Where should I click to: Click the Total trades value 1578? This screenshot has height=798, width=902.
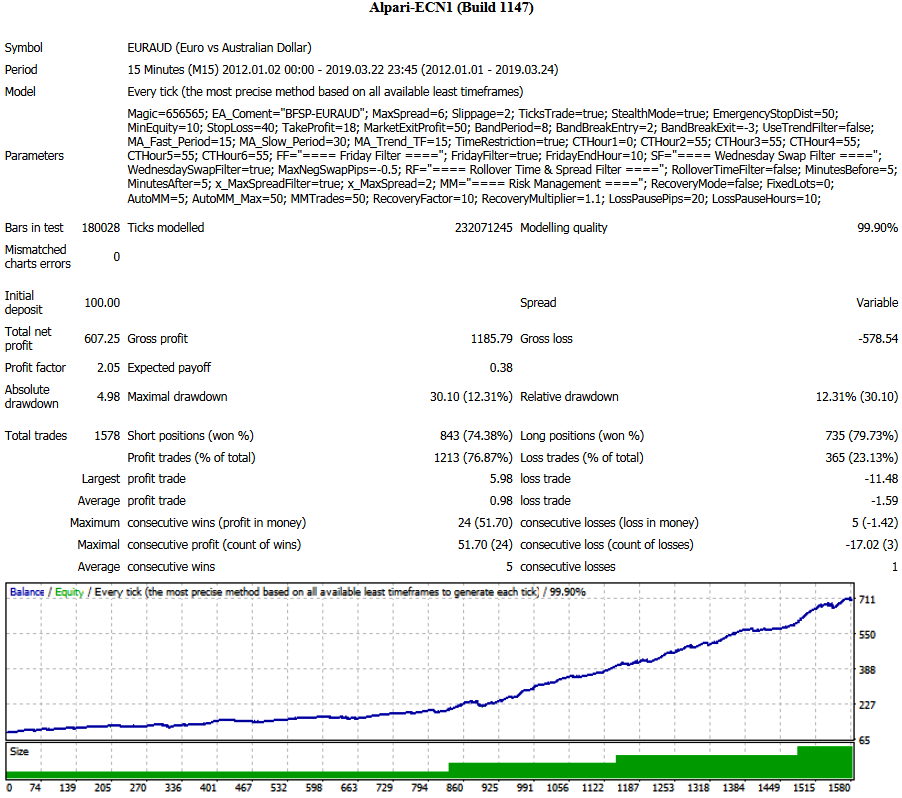[107, 436]
